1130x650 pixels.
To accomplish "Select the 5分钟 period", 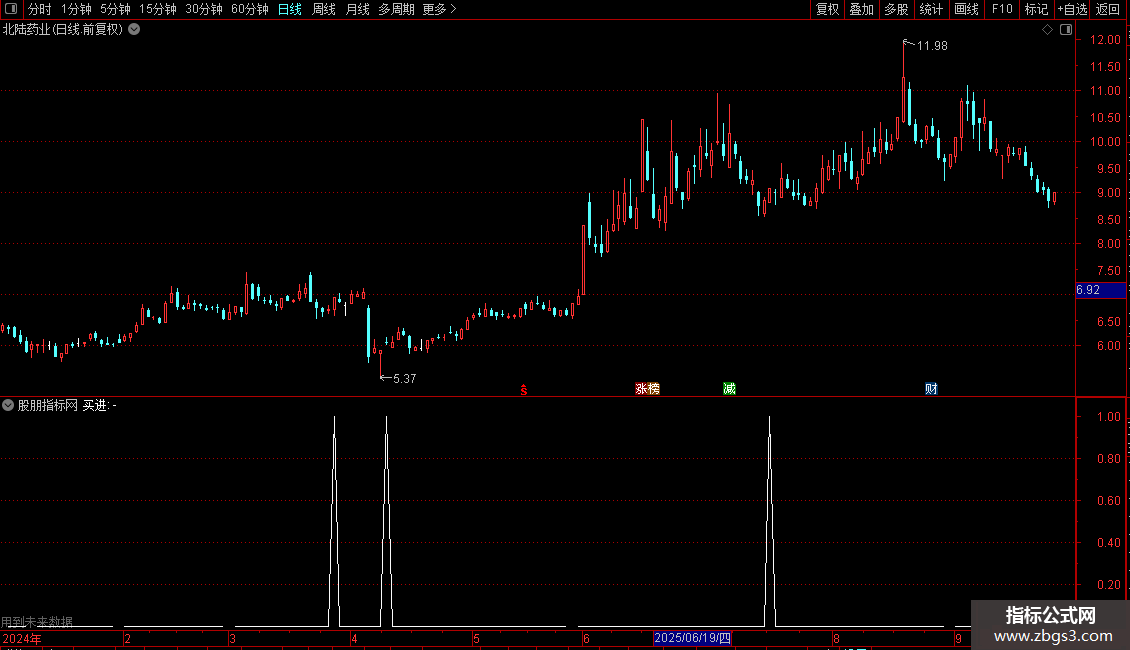I will click(115, 9).
